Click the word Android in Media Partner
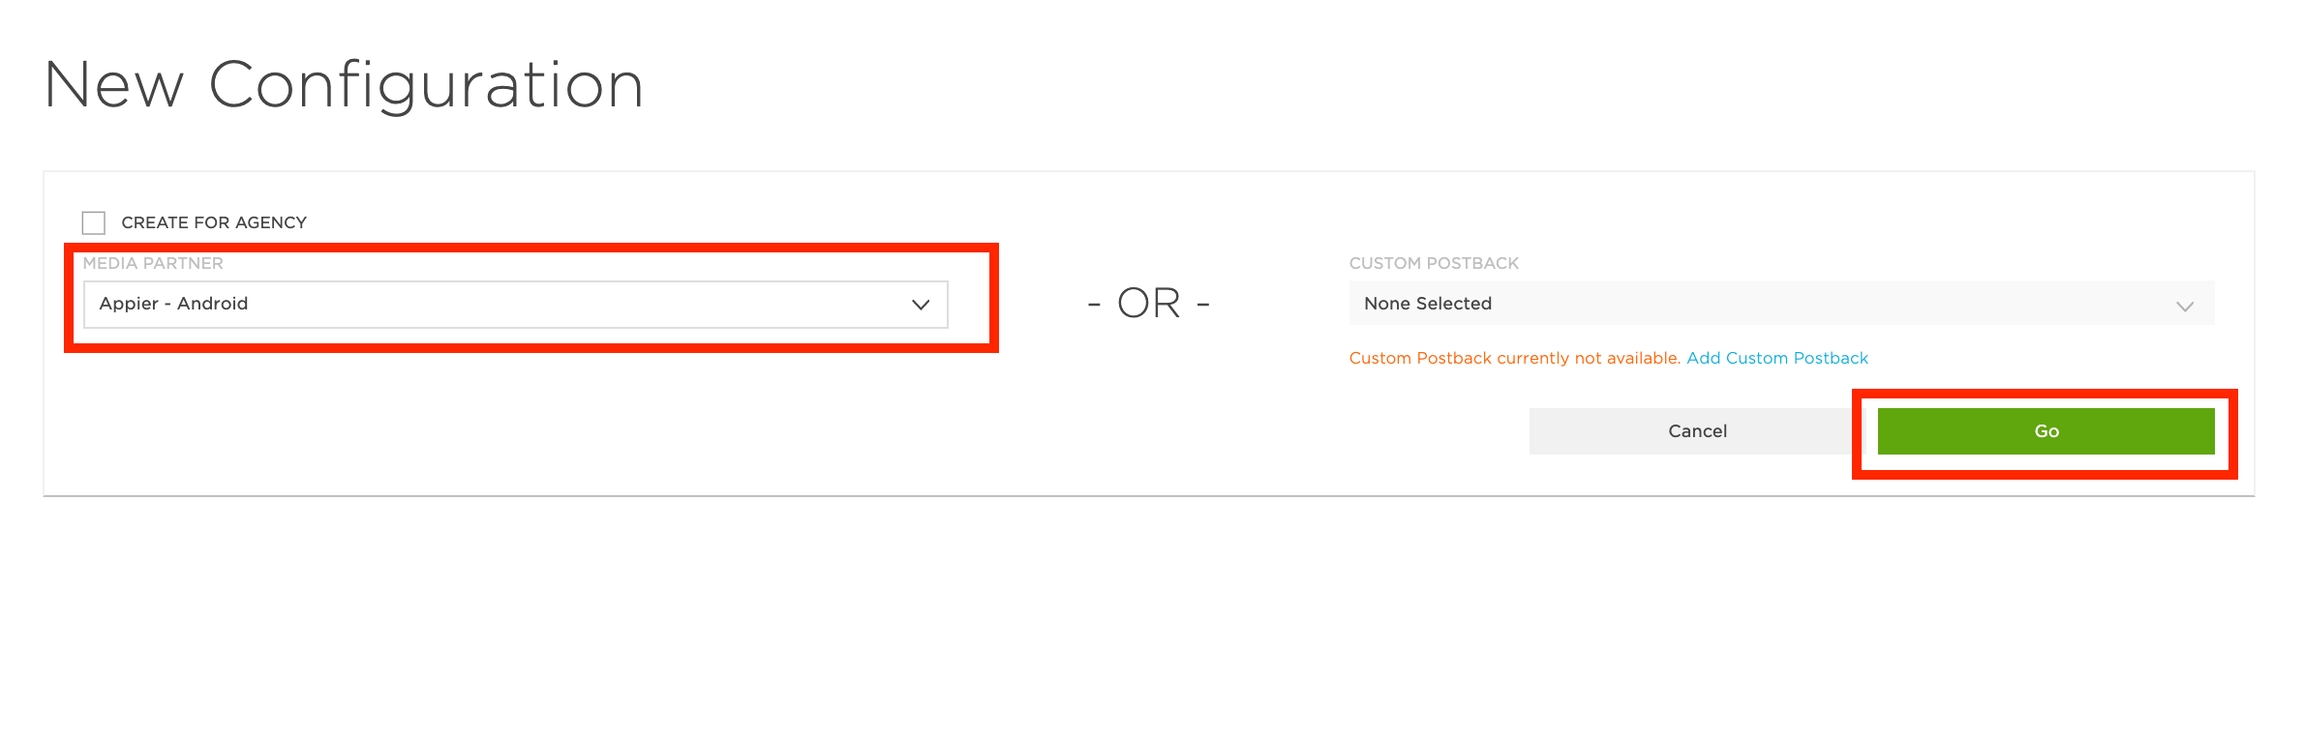Screen dimensions: 2304x735 [x=212, y=304]
